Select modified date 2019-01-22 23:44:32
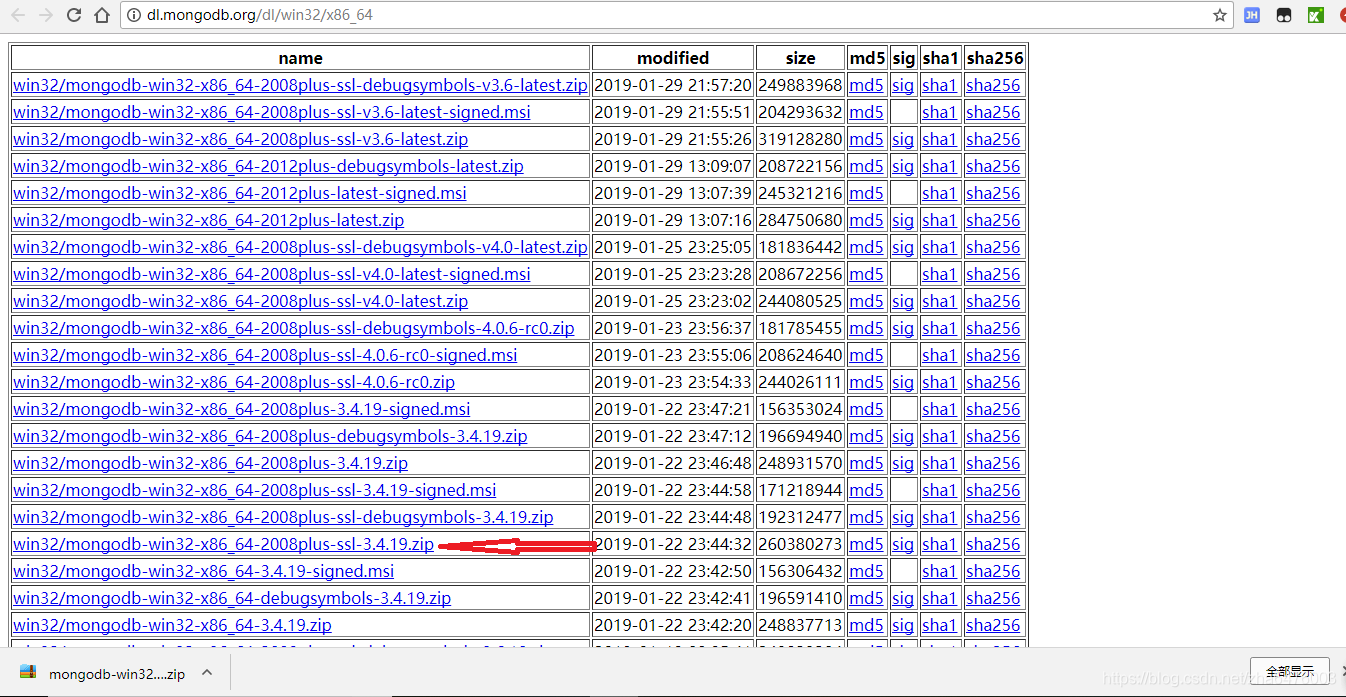 point(673,544)
